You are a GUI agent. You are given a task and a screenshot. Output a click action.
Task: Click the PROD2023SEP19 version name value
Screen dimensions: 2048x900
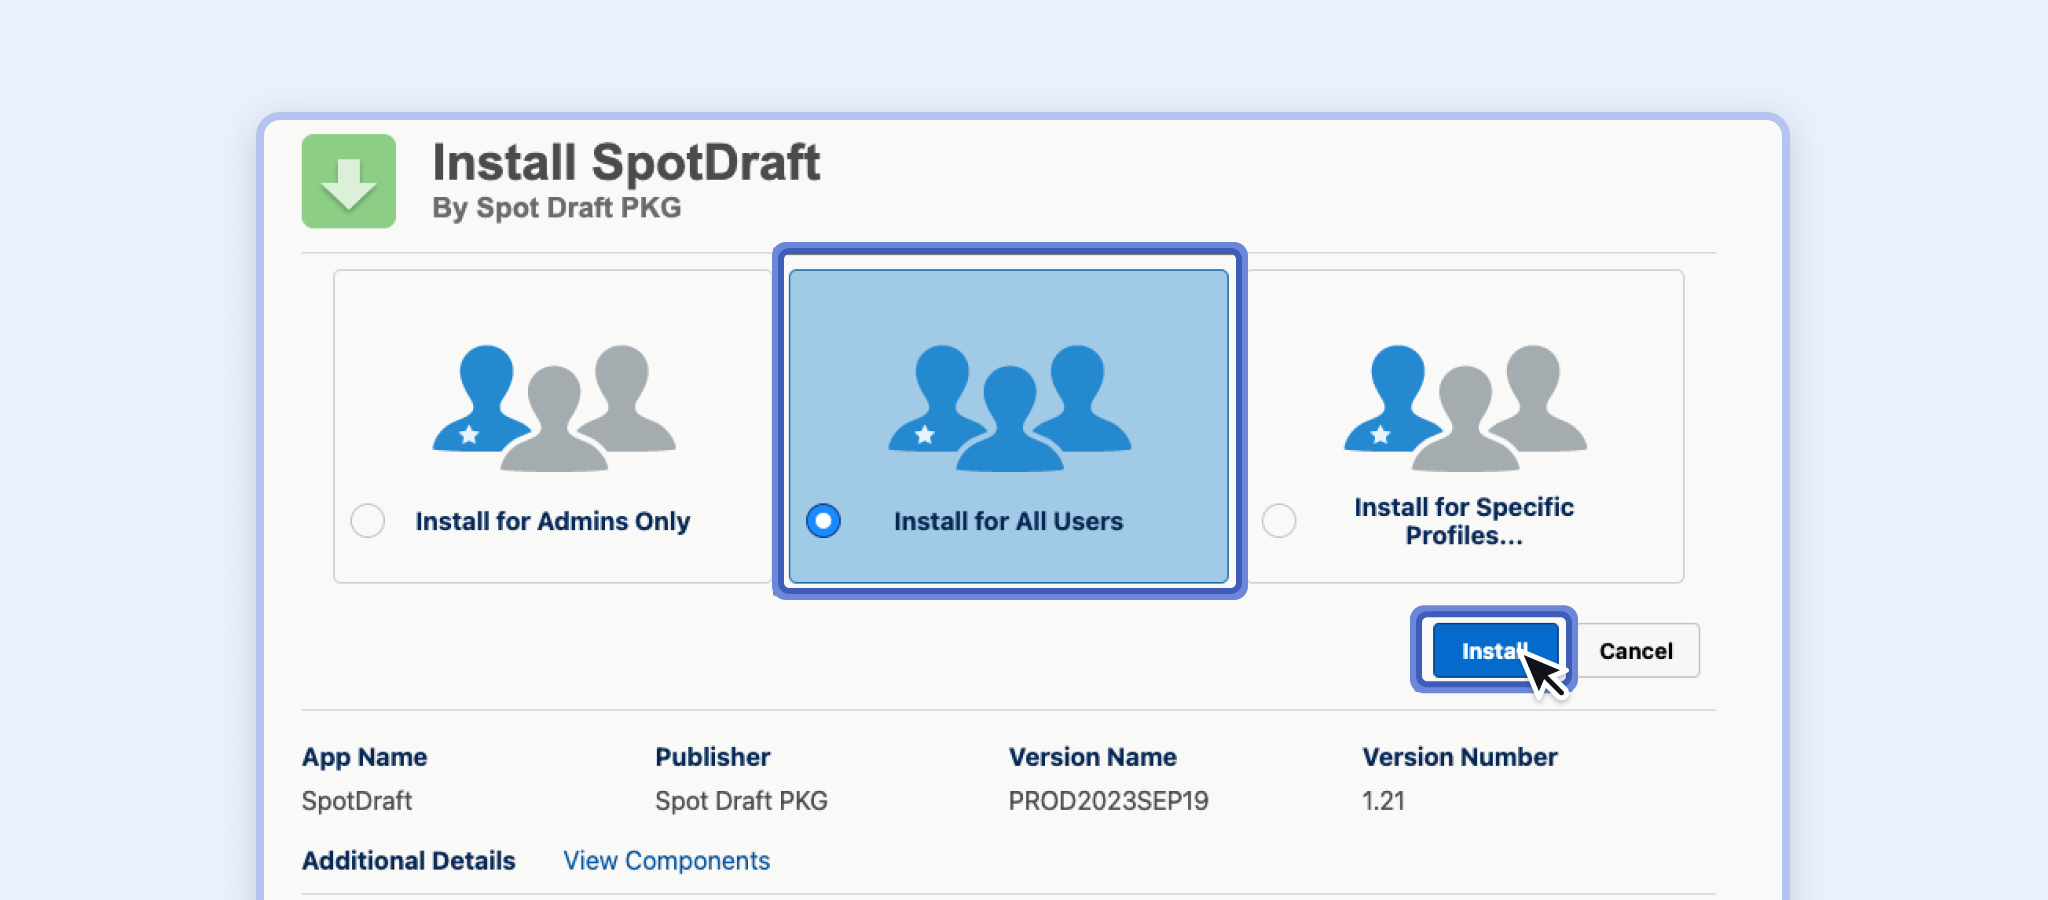point(1108,801)
